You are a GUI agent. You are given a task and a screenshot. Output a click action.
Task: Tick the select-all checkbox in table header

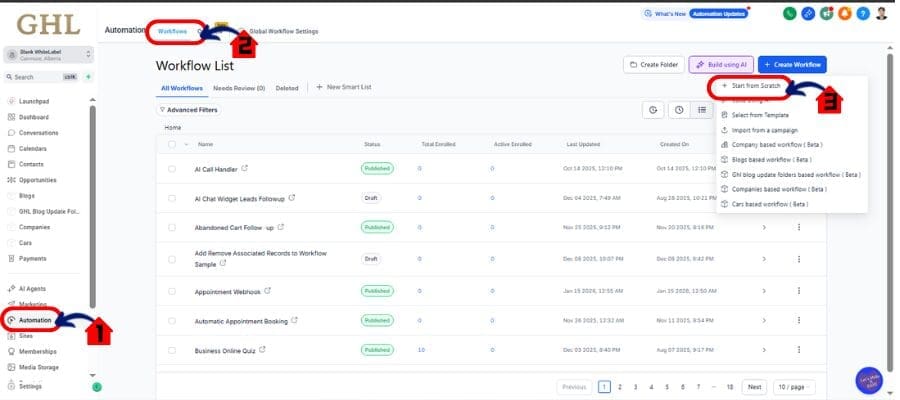[172, 145]
